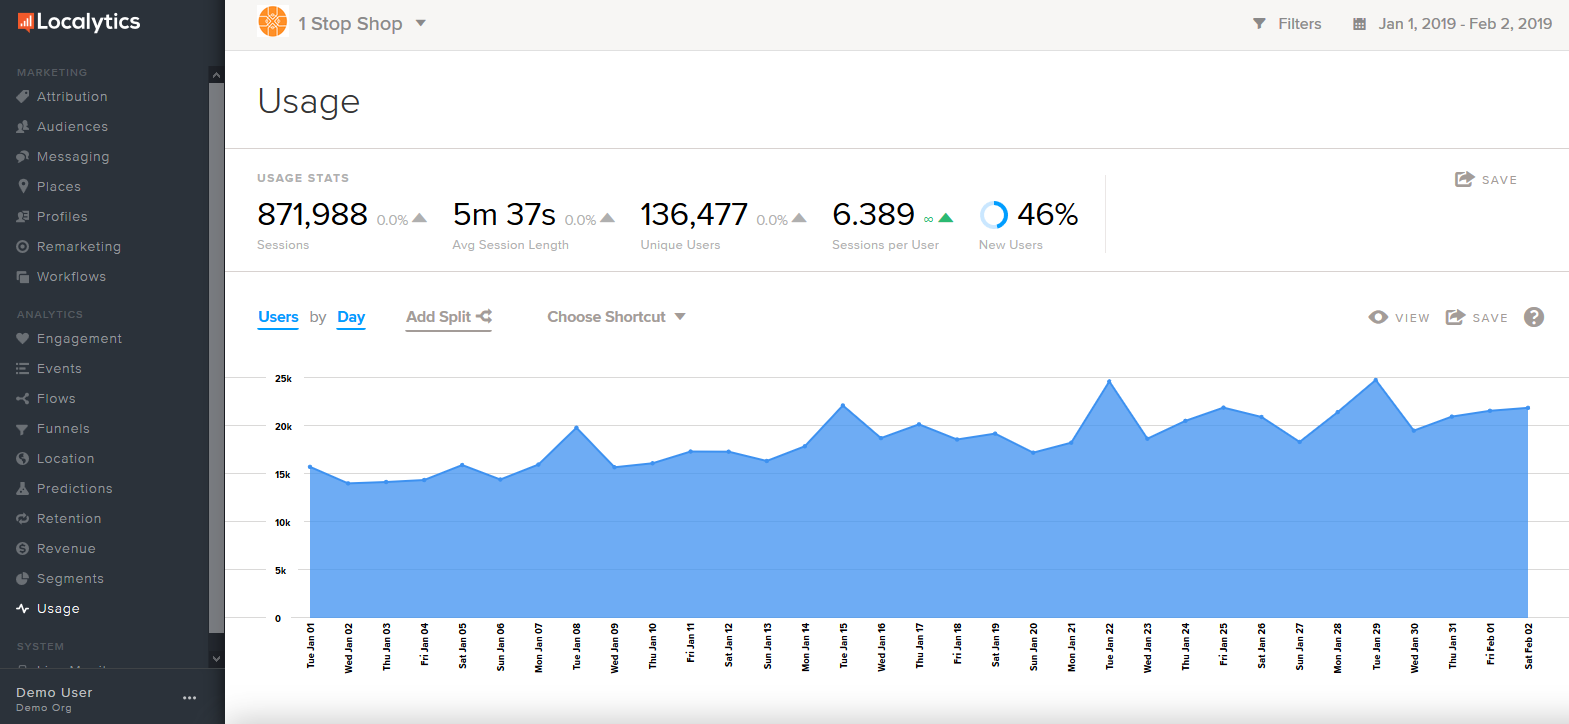
Task: Save the users chart
Action: 1476,317
